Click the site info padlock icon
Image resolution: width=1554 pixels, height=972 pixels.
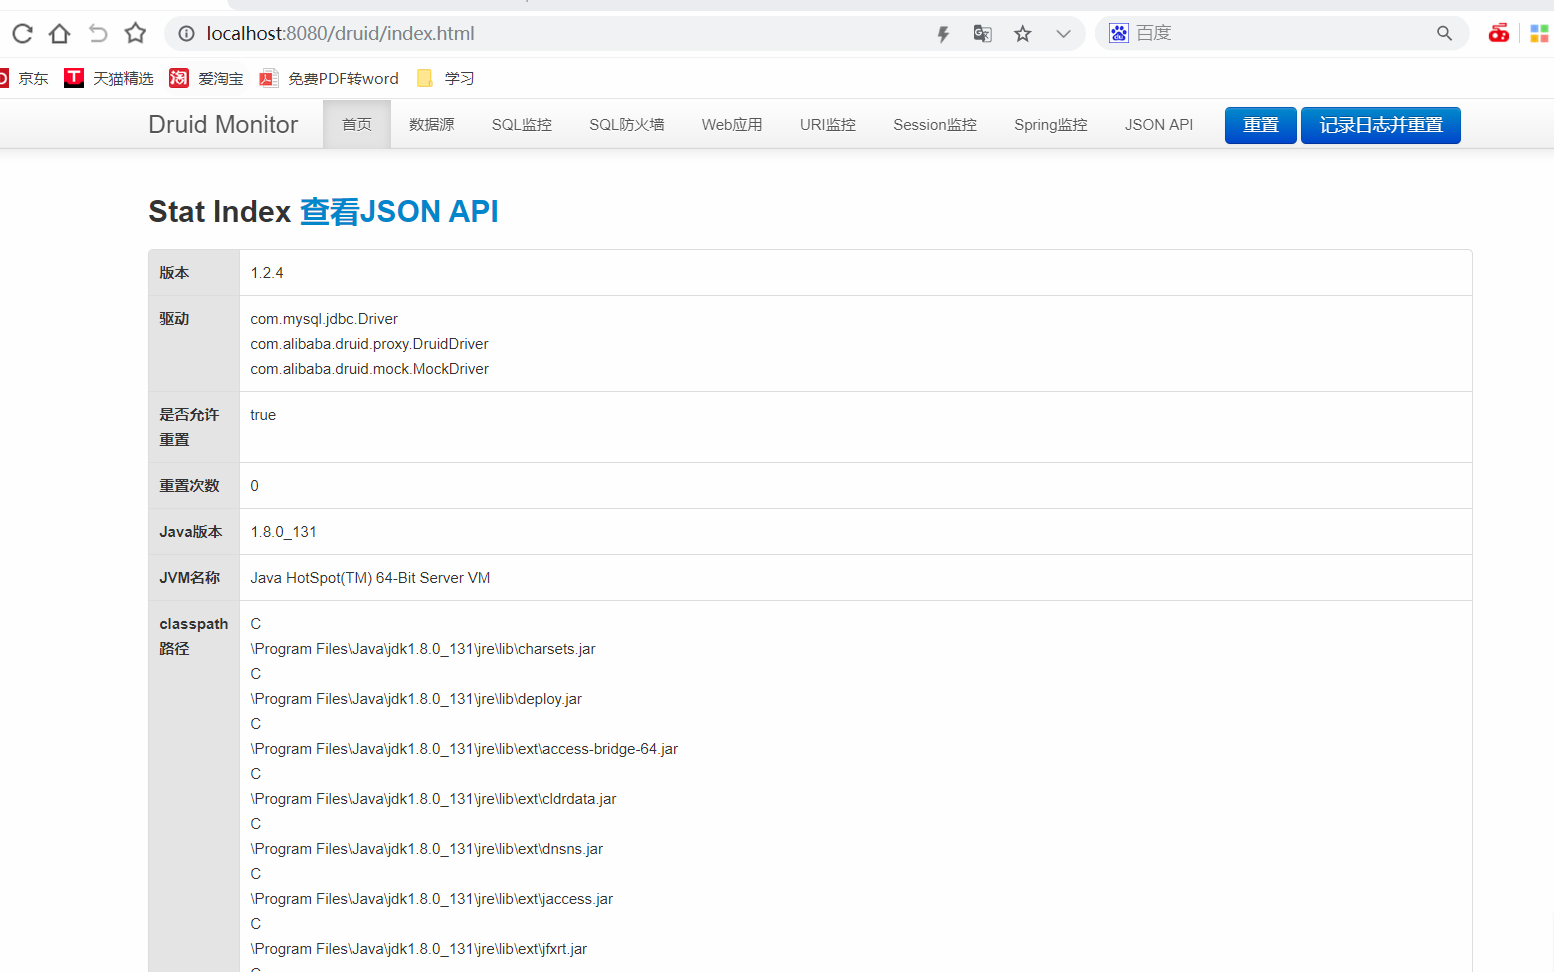tap(186, 33)
